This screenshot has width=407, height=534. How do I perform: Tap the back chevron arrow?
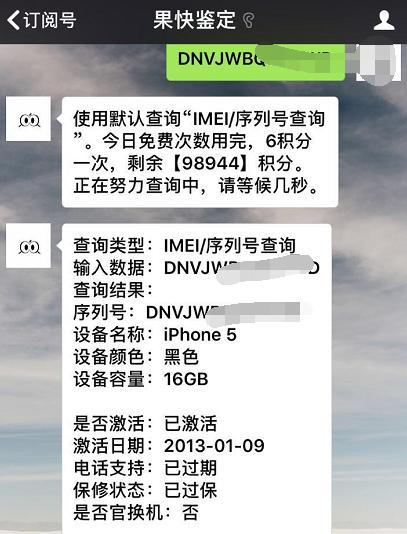[x=14, y=20]
